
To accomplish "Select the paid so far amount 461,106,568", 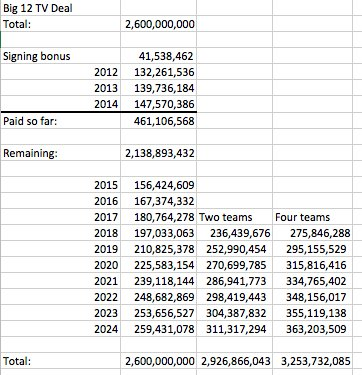I will pos(158,121).
